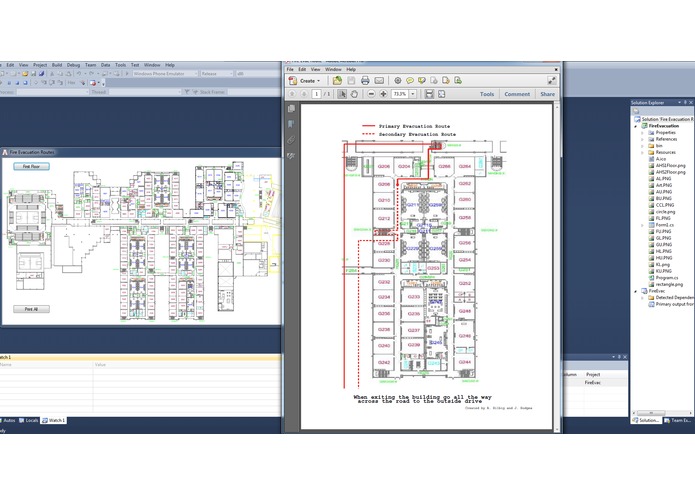Print the PDF using printer icon
The height and width of the screenshot is (494, 695).
pos(365,81)
